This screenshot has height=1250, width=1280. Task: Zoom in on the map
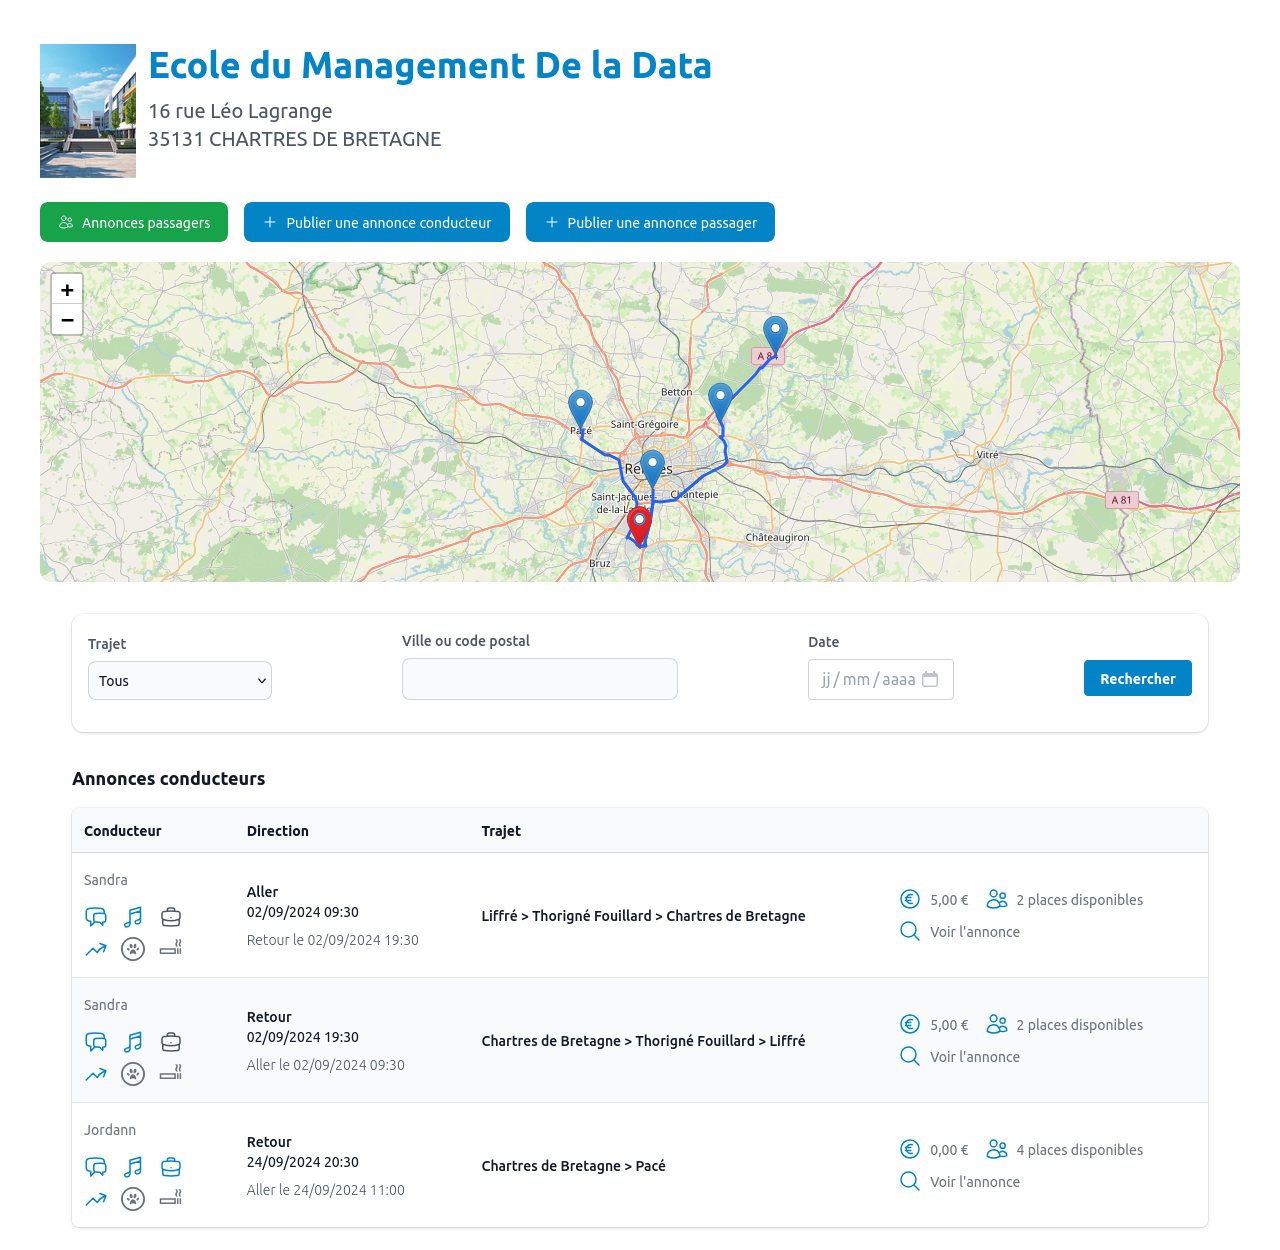pyautogui.click(x=67, y=290)
